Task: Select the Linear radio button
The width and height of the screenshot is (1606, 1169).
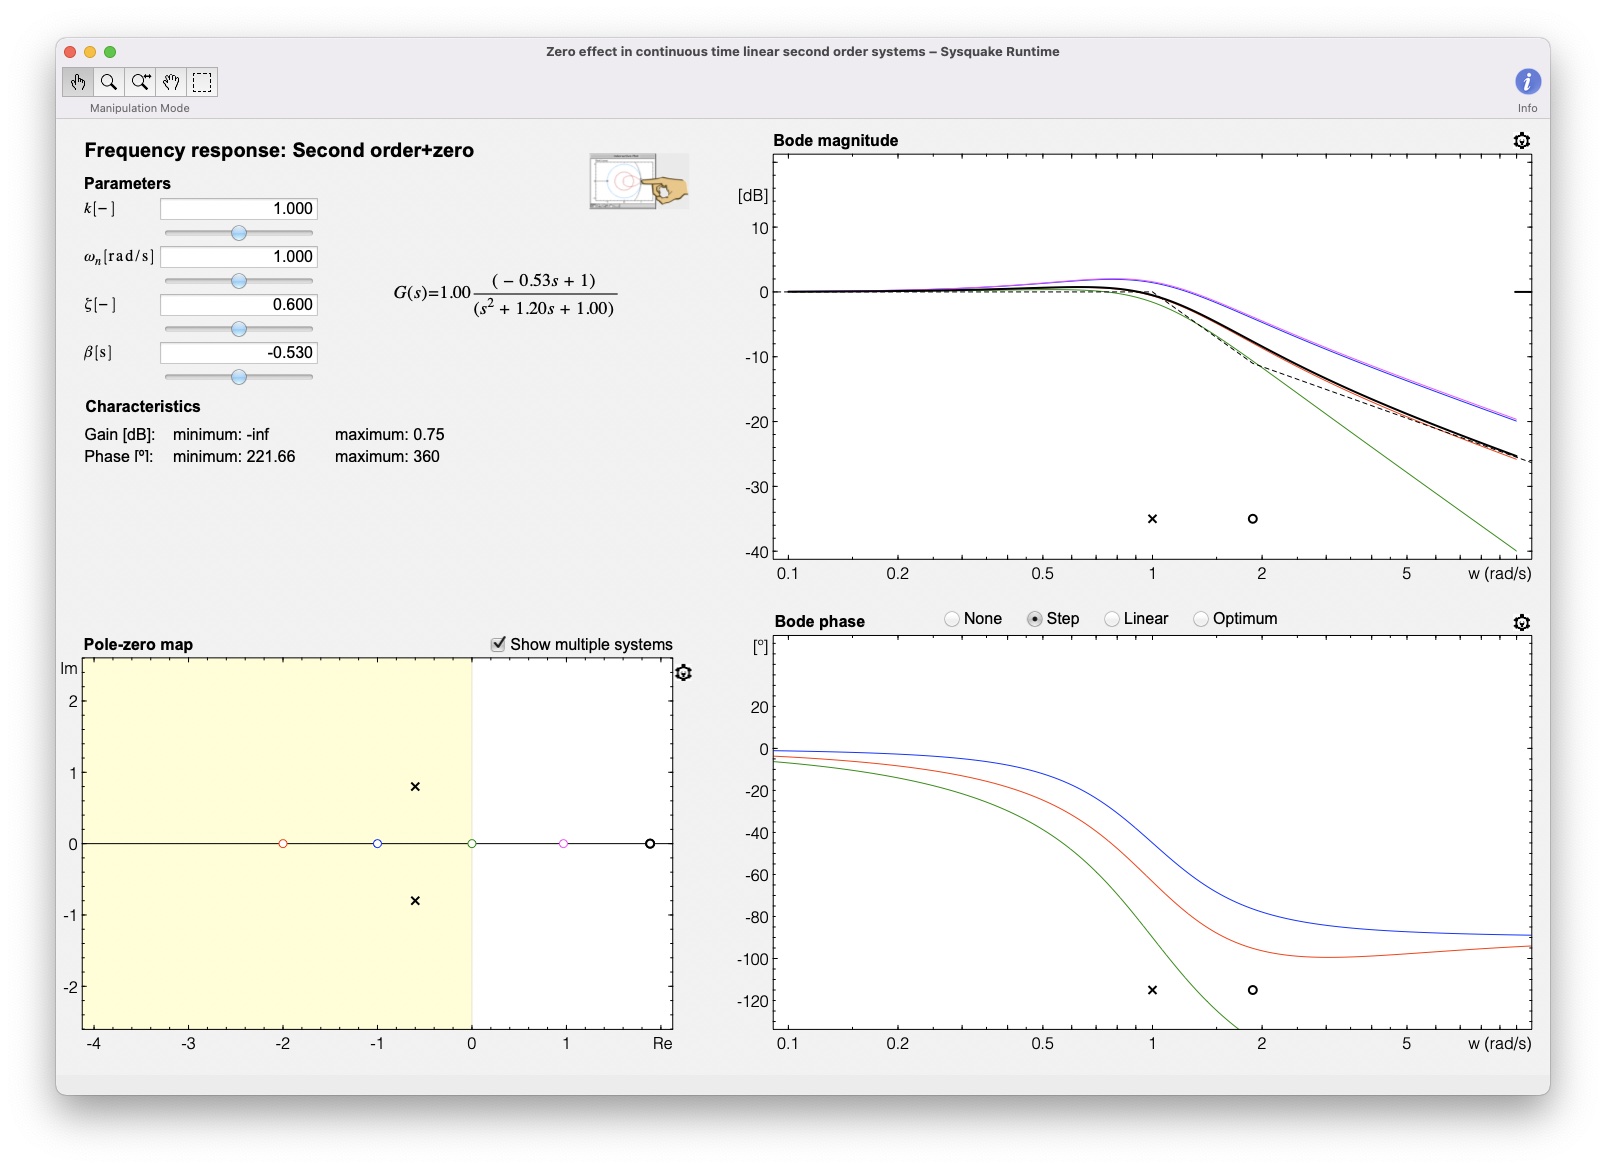Action: coord(1110,618)
